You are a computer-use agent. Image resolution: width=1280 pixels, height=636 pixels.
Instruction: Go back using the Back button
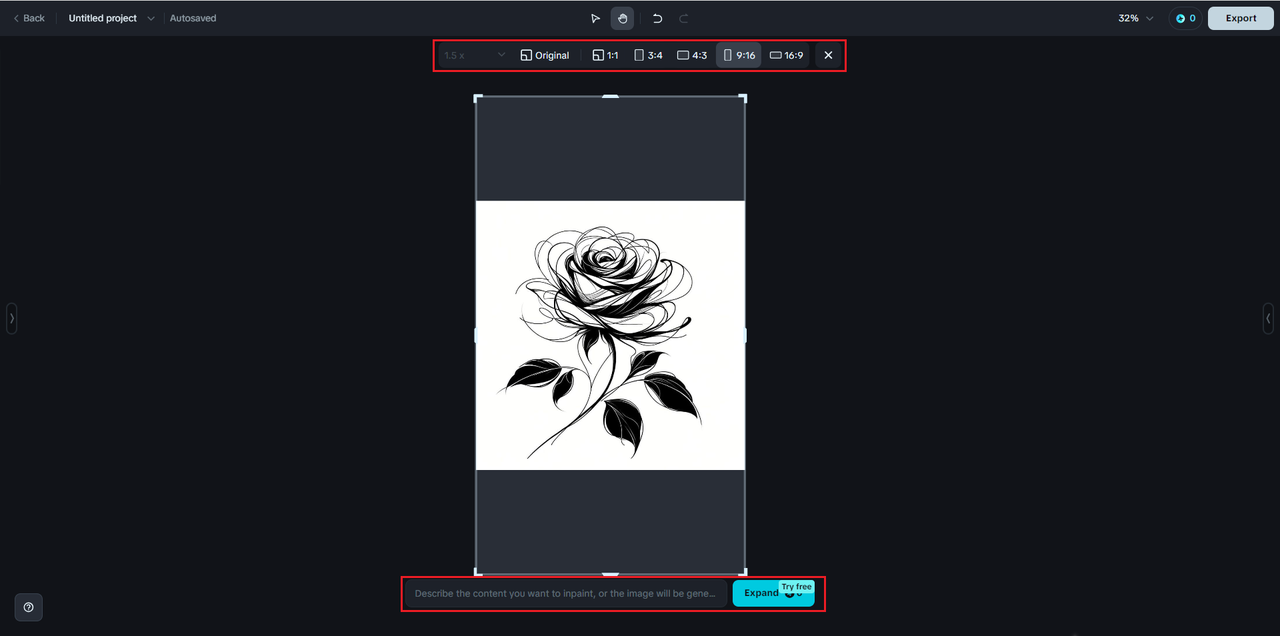coord(29,18)
